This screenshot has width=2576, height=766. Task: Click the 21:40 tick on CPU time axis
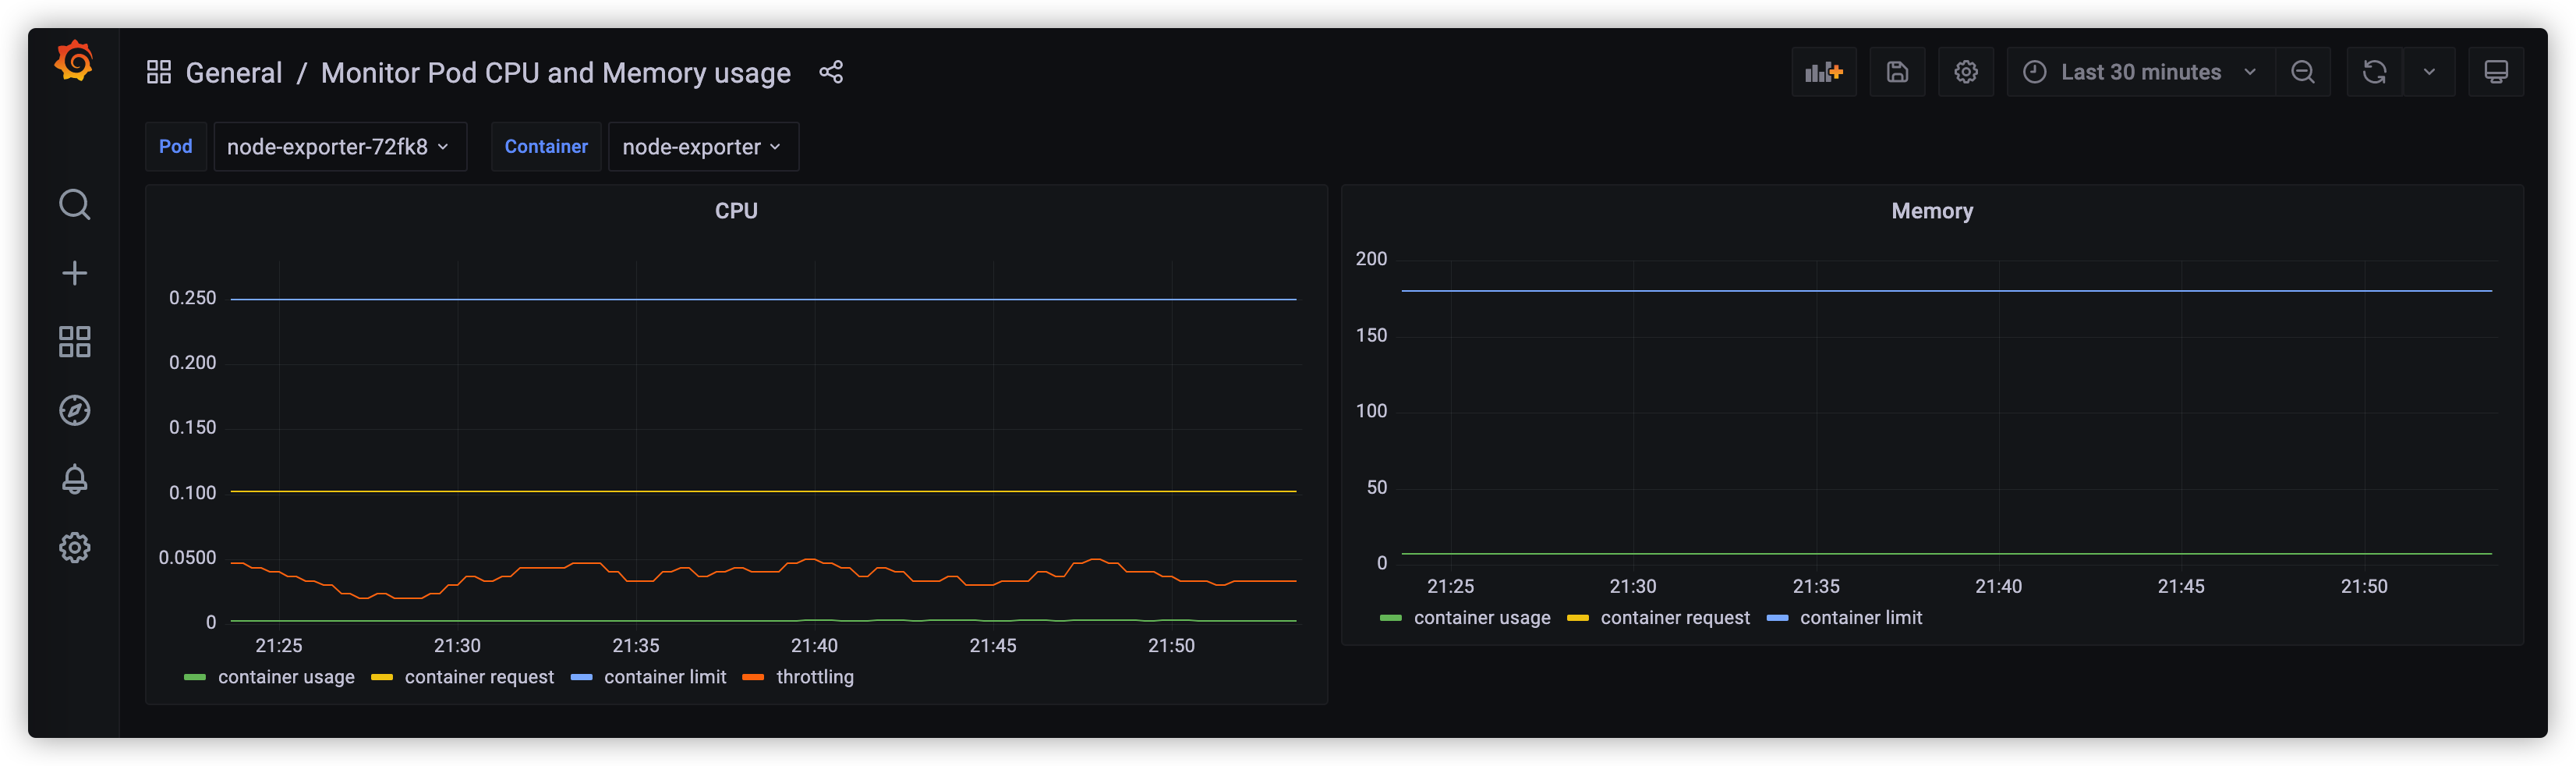(814, 646)
